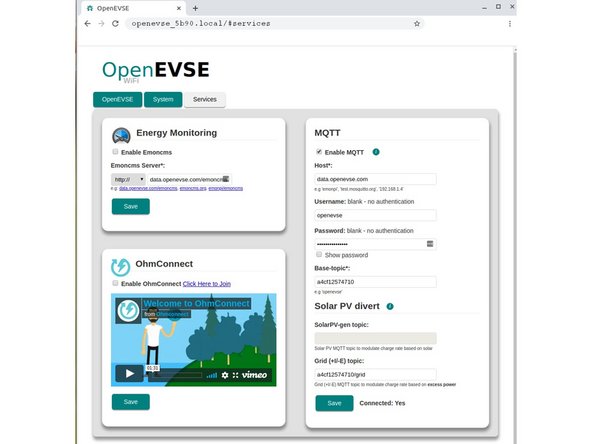Toggle fullscreen on the Vimeo video
The width and height of the screenshot is (592, 444).
click(x=236, y=375)
